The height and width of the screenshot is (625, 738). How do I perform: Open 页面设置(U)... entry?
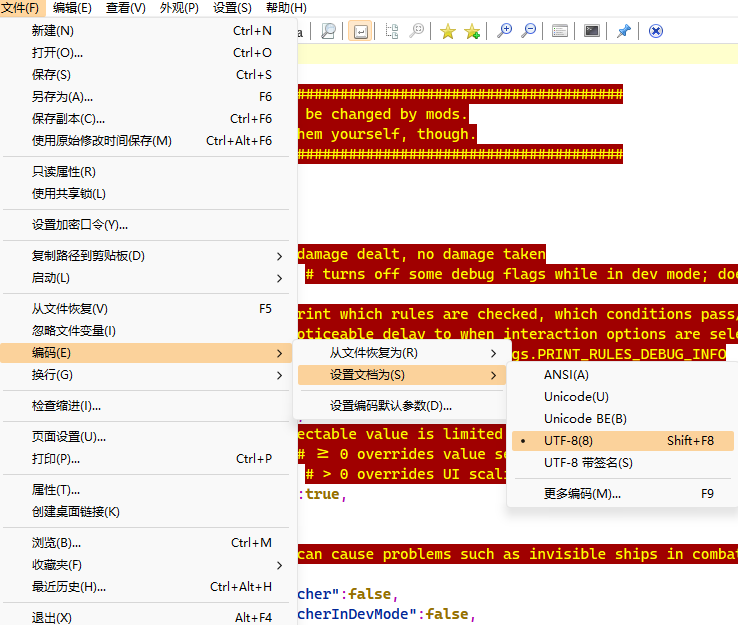point(146,437)
